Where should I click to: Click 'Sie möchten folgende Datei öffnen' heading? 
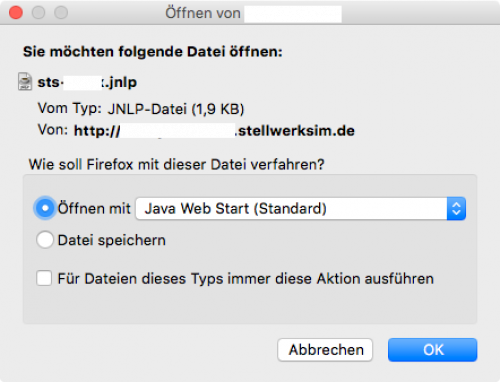coord(153,52)
